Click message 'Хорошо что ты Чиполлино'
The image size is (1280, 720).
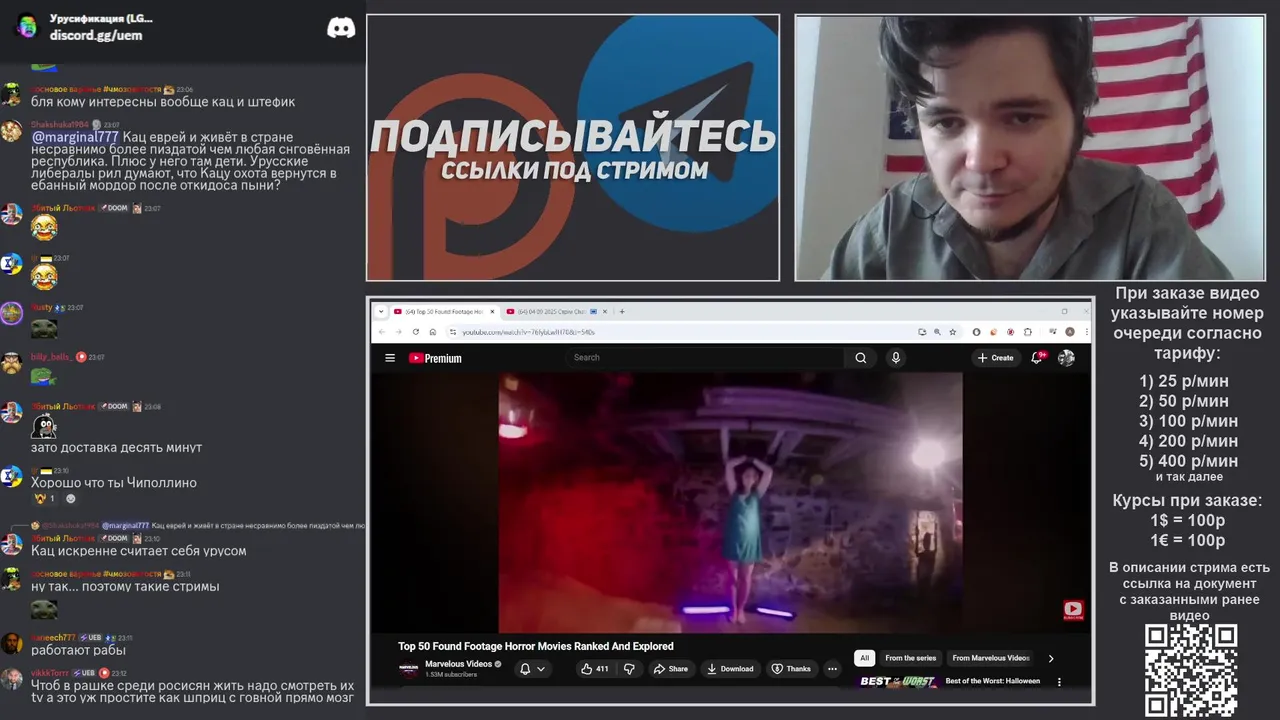pos(114,483)
